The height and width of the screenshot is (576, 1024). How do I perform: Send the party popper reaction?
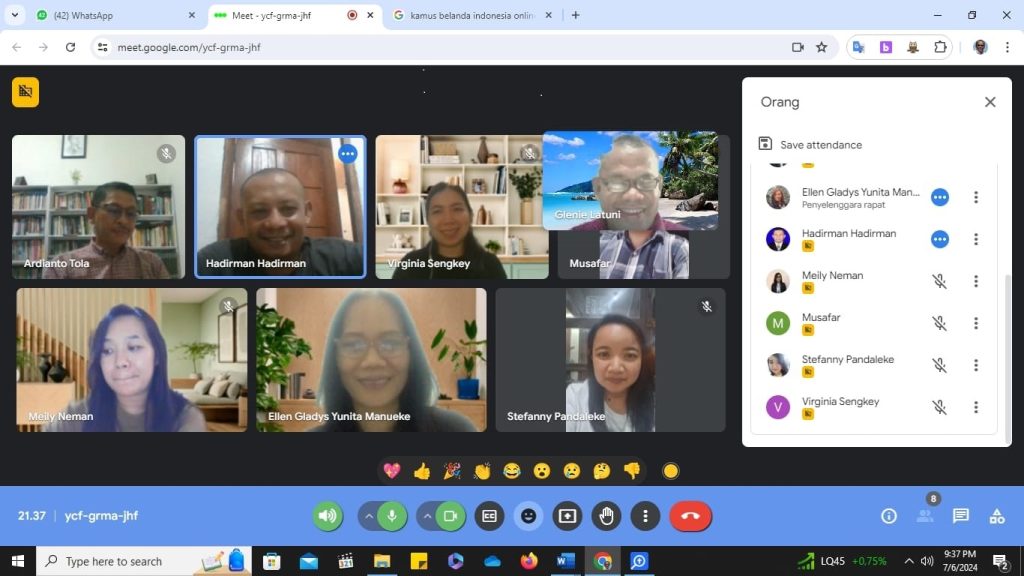click(x=452, y=471)
